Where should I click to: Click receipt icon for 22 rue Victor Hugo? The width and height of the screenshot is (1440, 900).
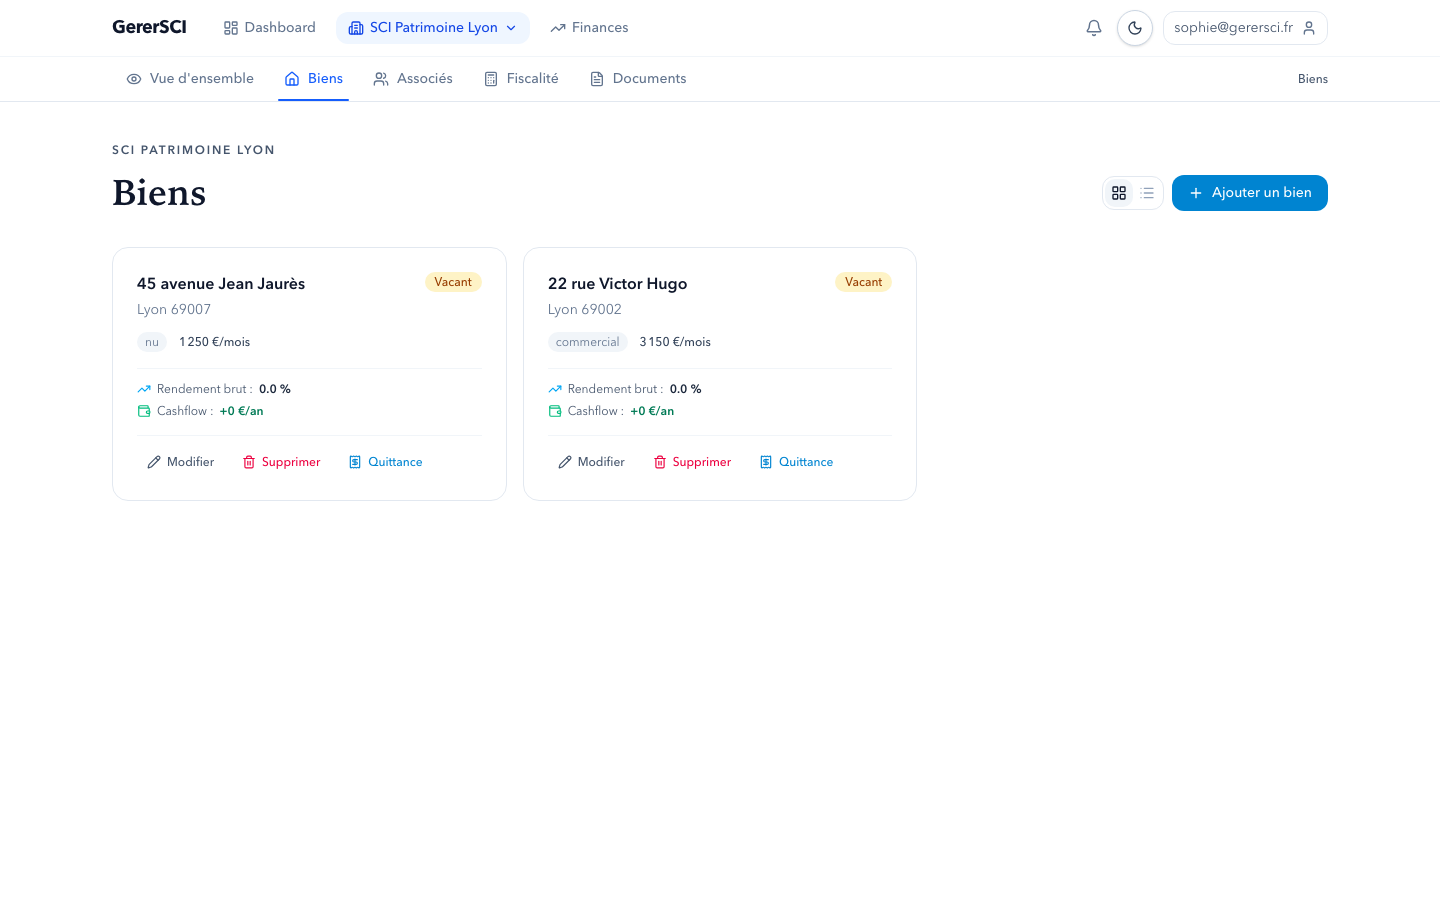tap(766, 462)
